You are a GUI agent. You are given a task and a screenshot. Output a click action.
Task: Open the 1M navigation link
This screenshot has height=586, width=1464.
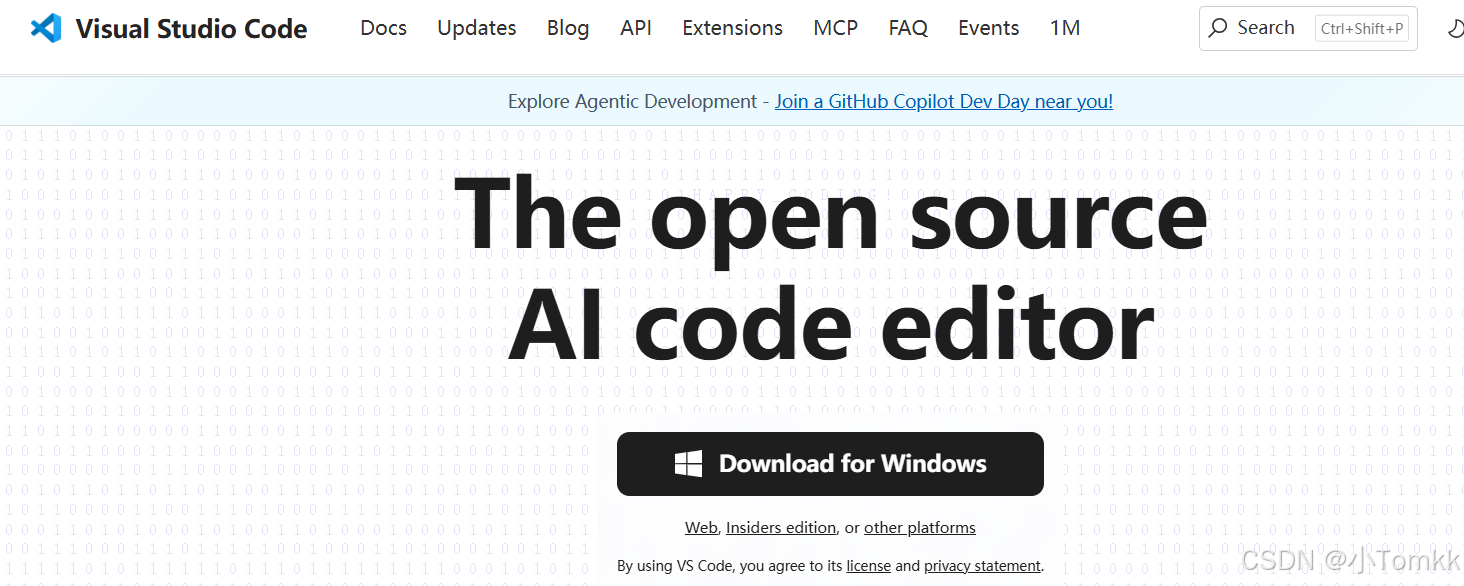point(1065,28)
